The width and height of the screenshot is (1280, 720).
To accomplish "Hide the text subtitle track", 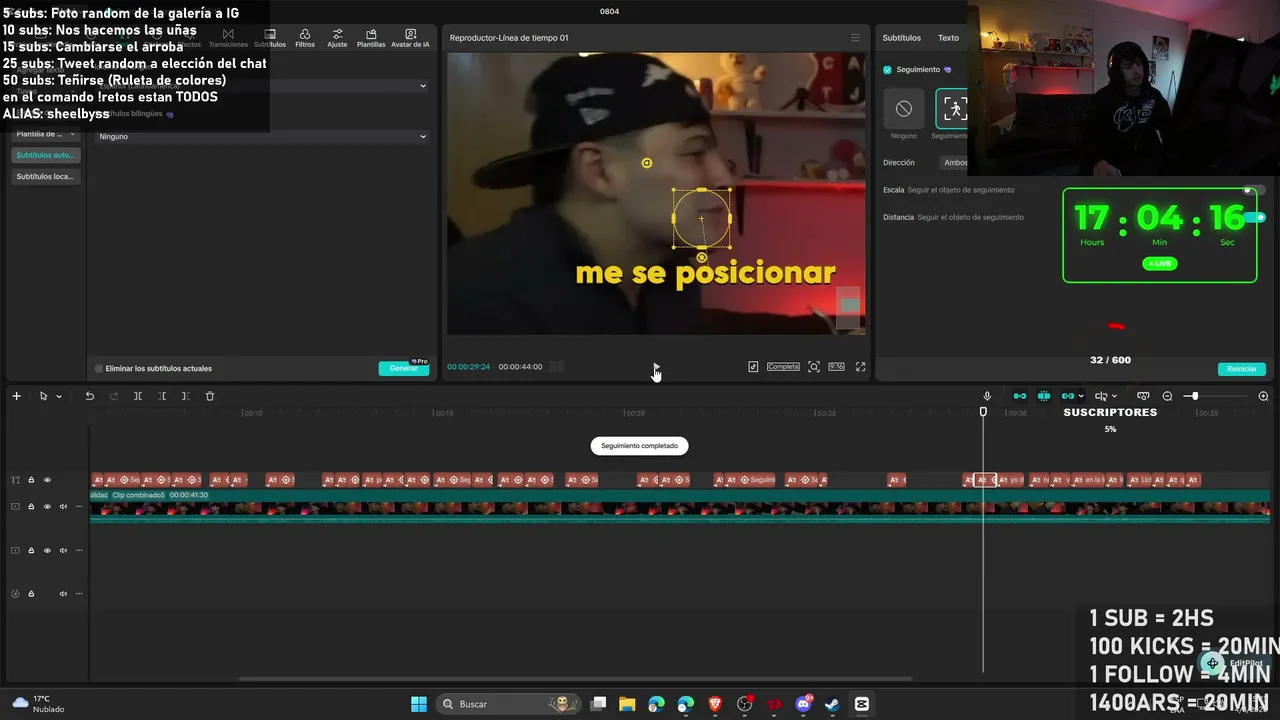I will pos(47,480).
